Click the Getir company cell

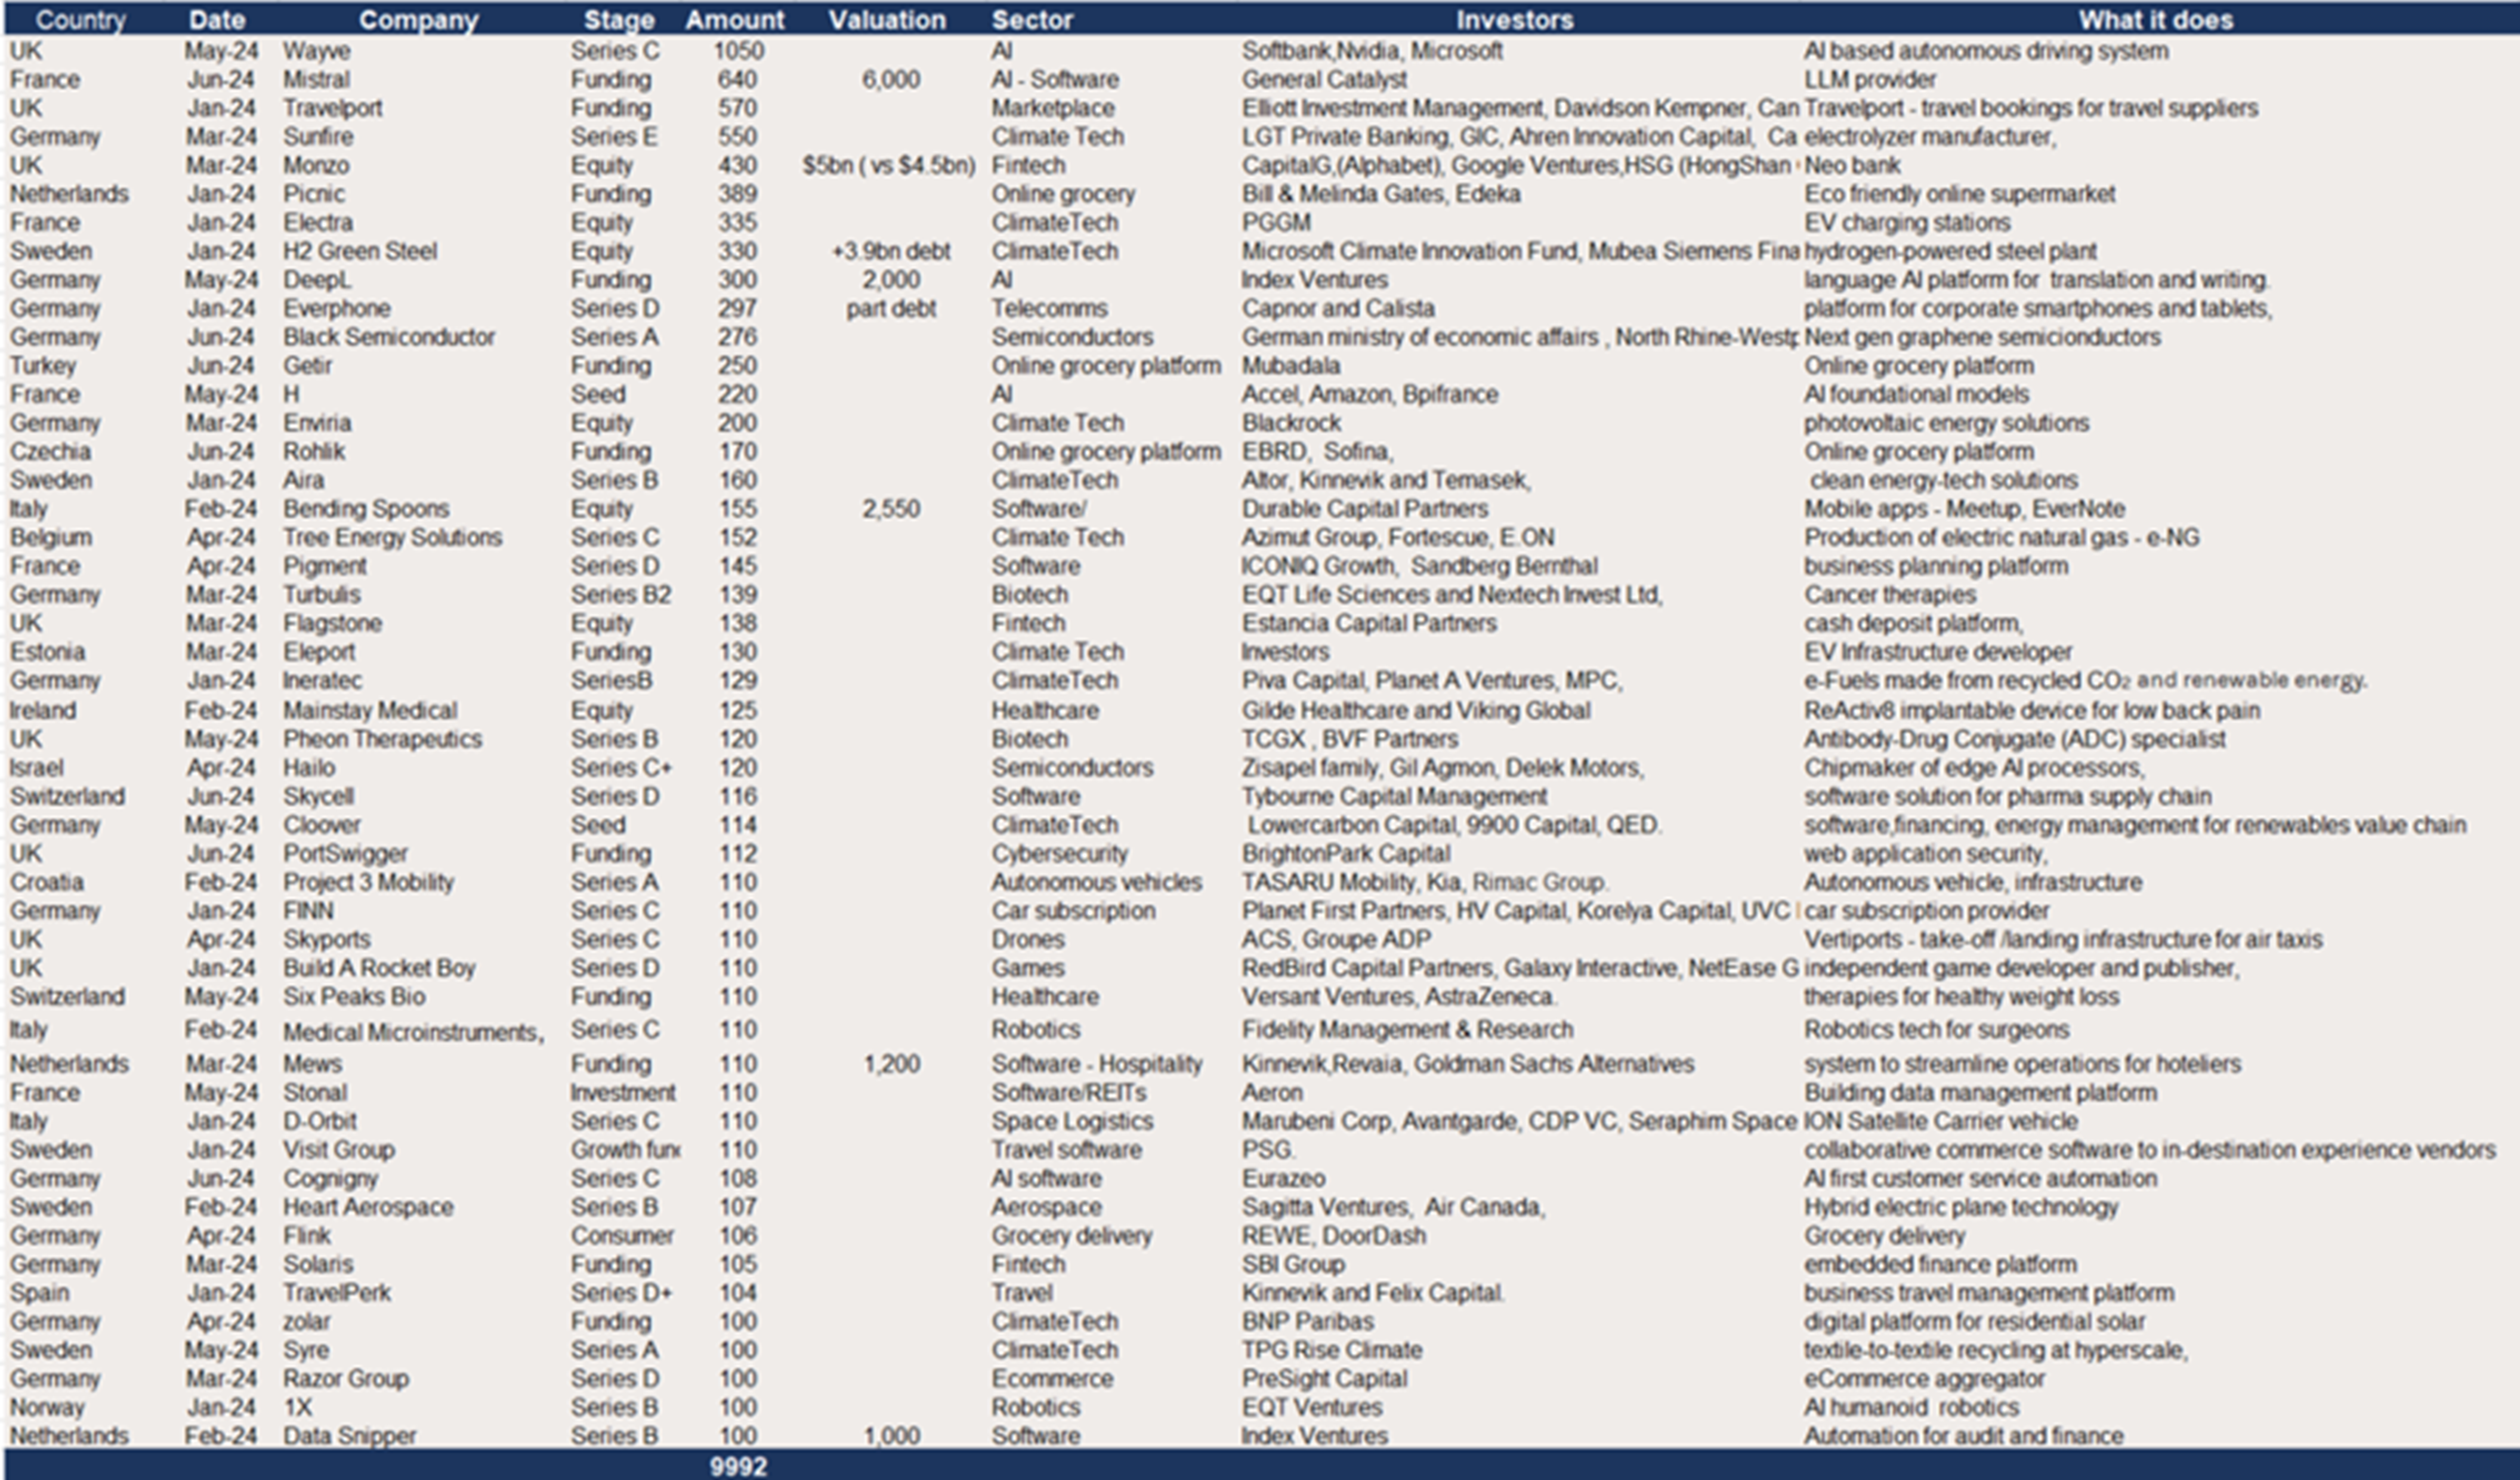pos(307,366)
